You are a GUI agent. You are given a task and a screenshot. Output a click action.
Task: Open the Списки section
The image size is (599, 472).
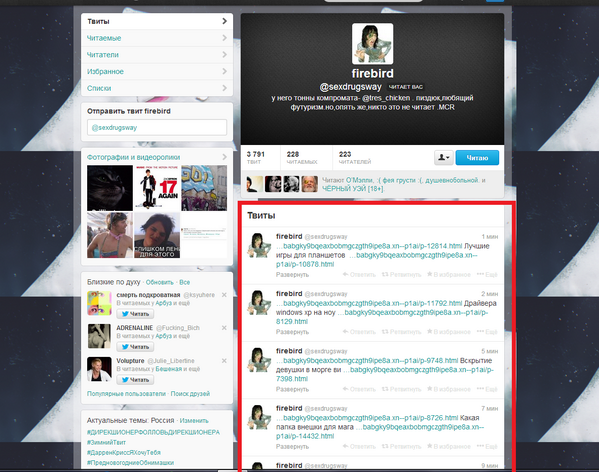(157, 88)
